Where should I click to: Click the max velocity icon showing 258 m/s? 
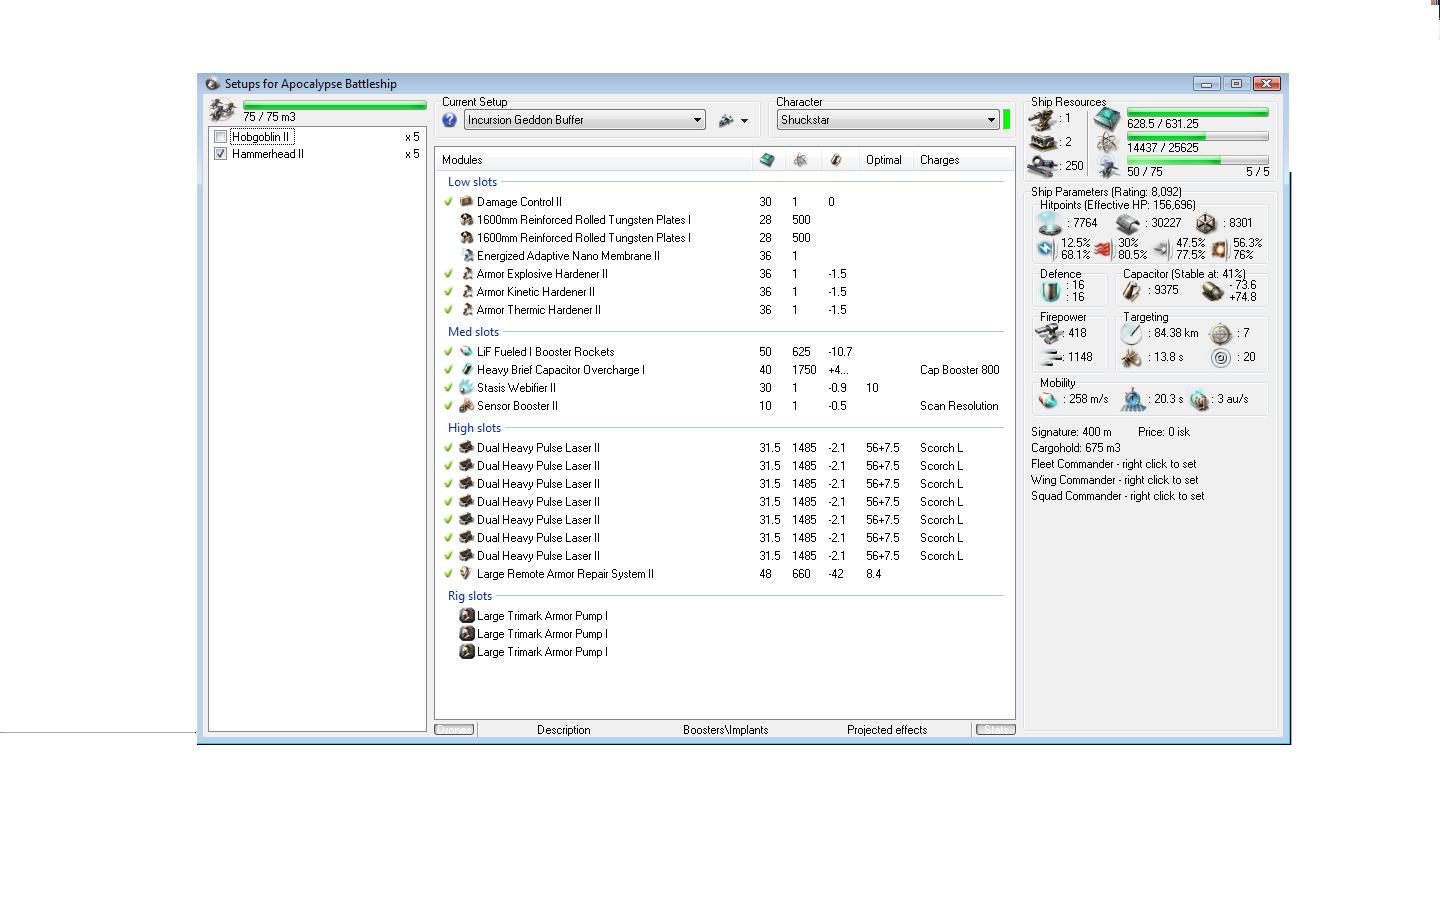coord(1048,400)
